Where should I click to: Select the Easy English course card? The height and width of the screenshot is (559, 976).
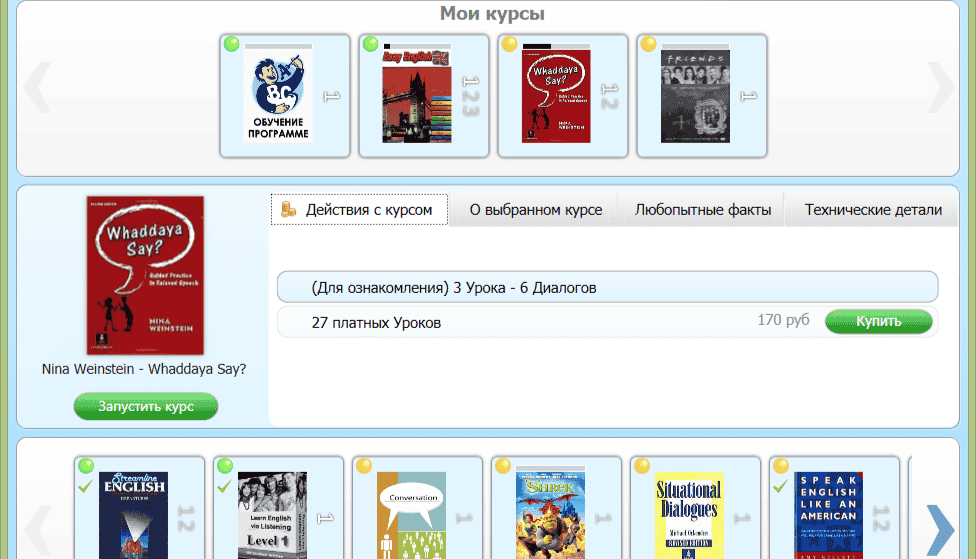(424, 96)
